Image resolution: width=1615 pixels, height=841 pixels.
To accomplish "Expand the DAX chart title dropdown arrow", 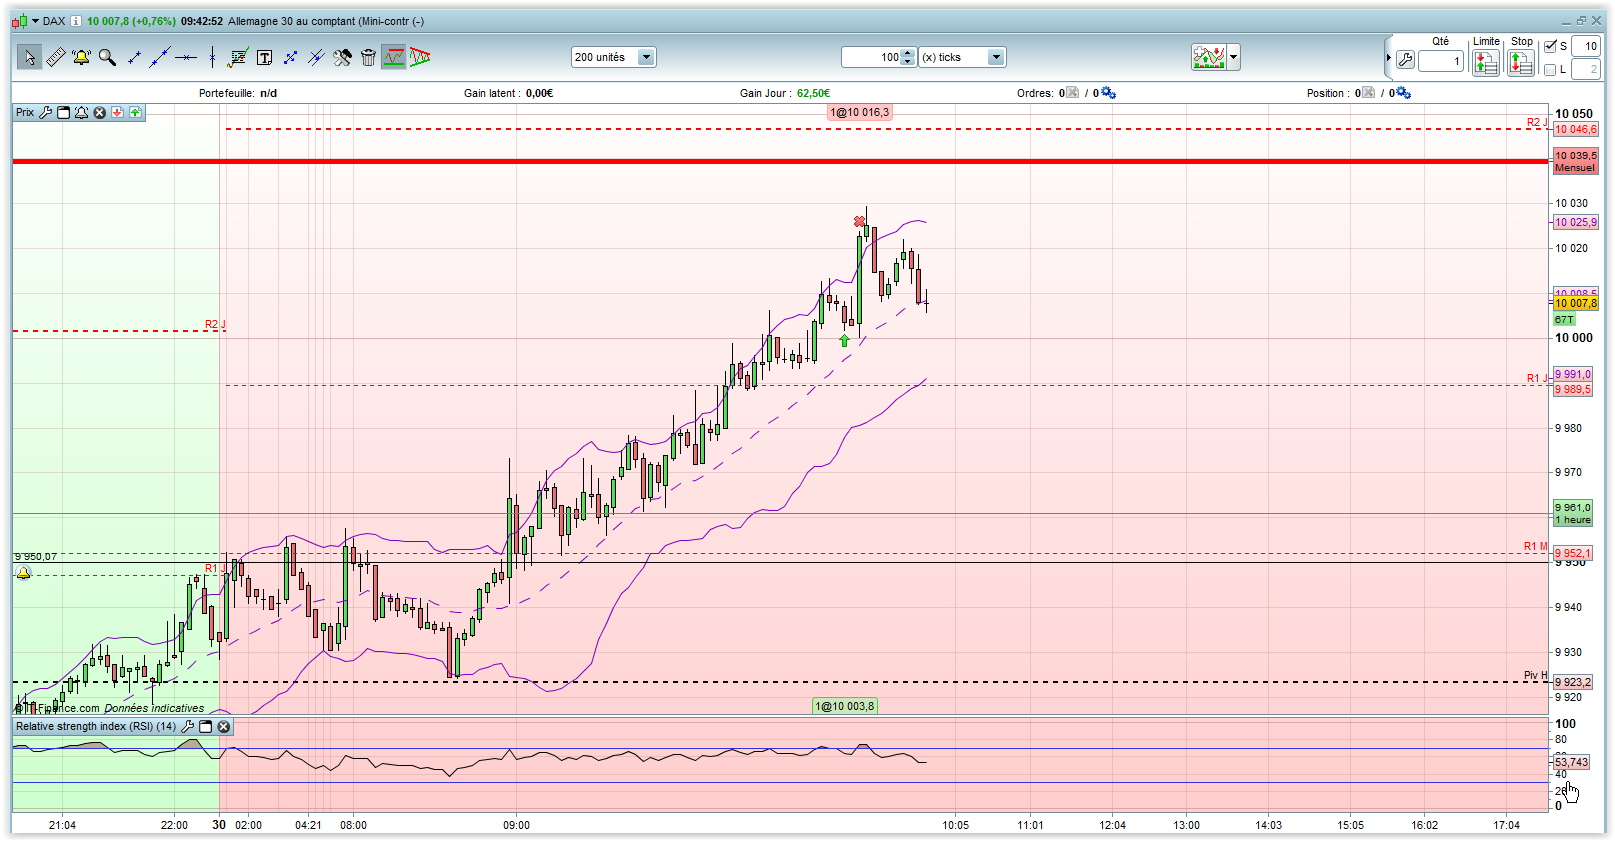I will [36, 21].
